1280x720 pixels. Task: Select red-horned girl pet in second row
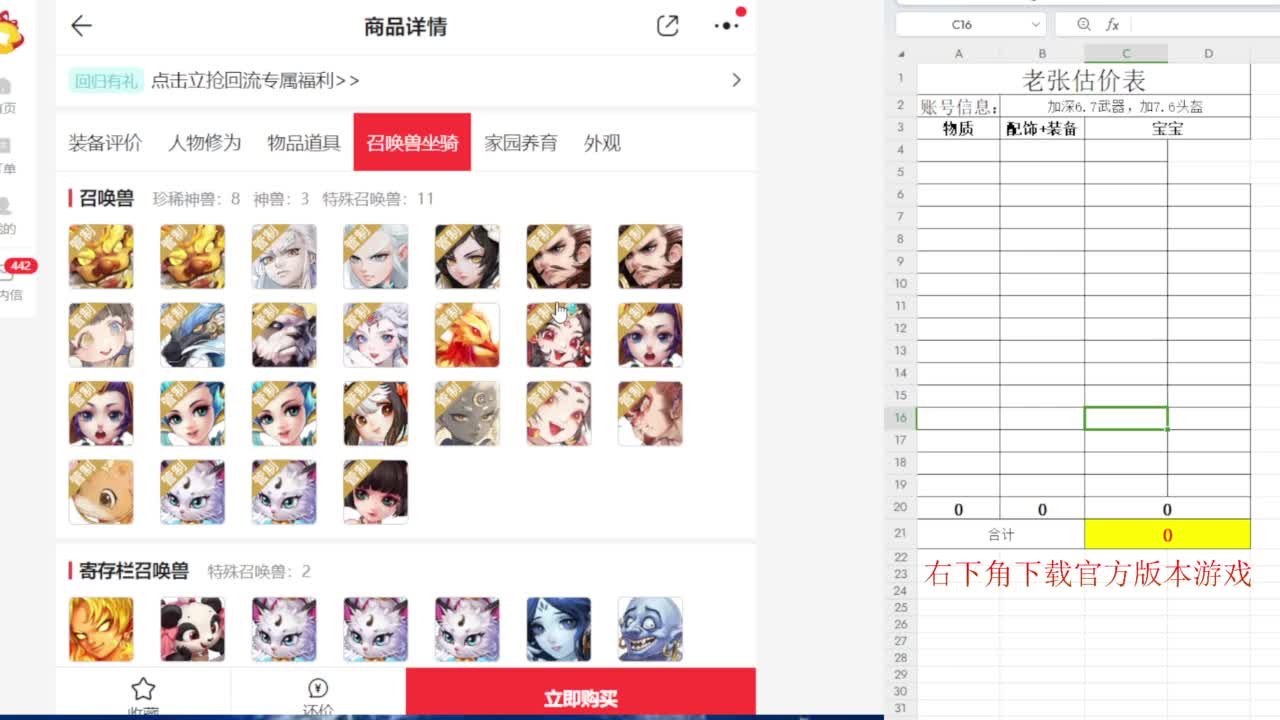[558, 335]
